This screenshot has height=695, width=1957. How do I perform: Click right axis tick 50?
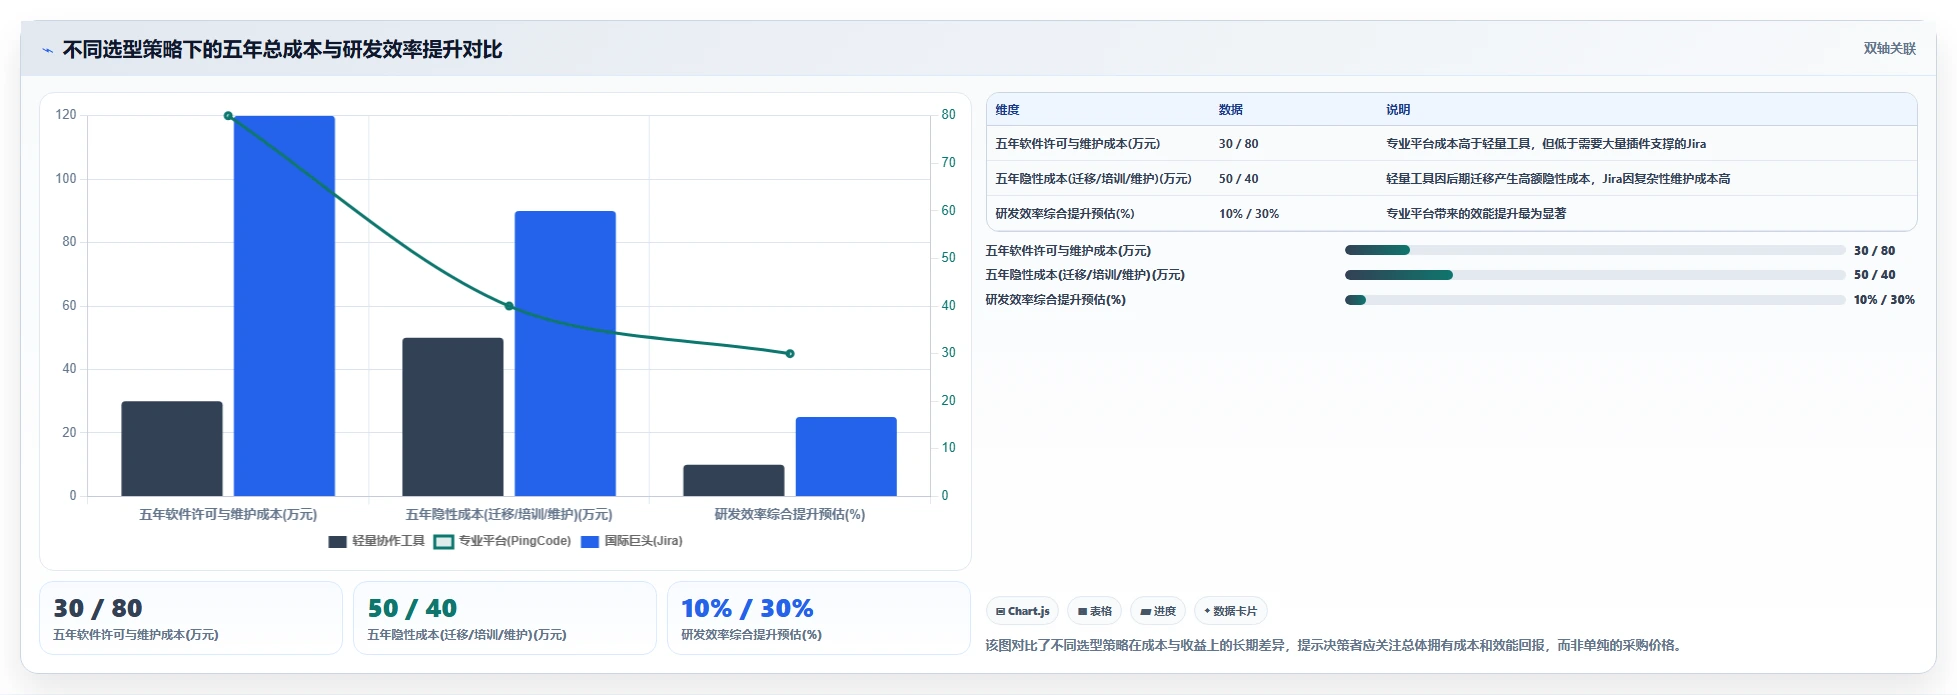point(948,258)
